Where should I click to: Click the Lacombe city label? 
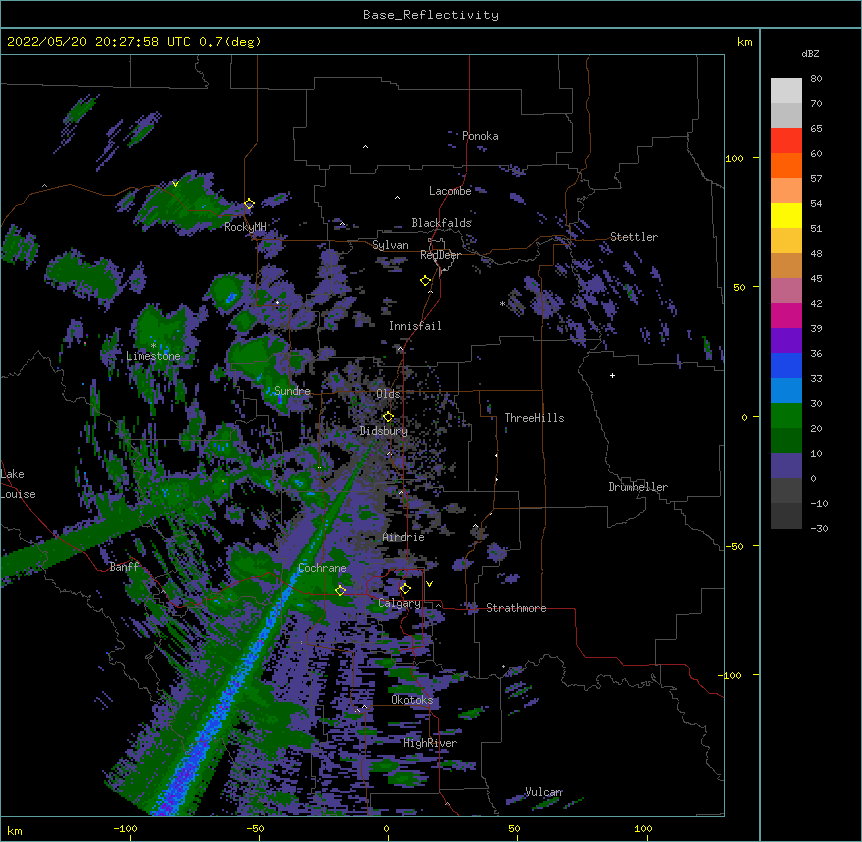(x=450, y=191)
